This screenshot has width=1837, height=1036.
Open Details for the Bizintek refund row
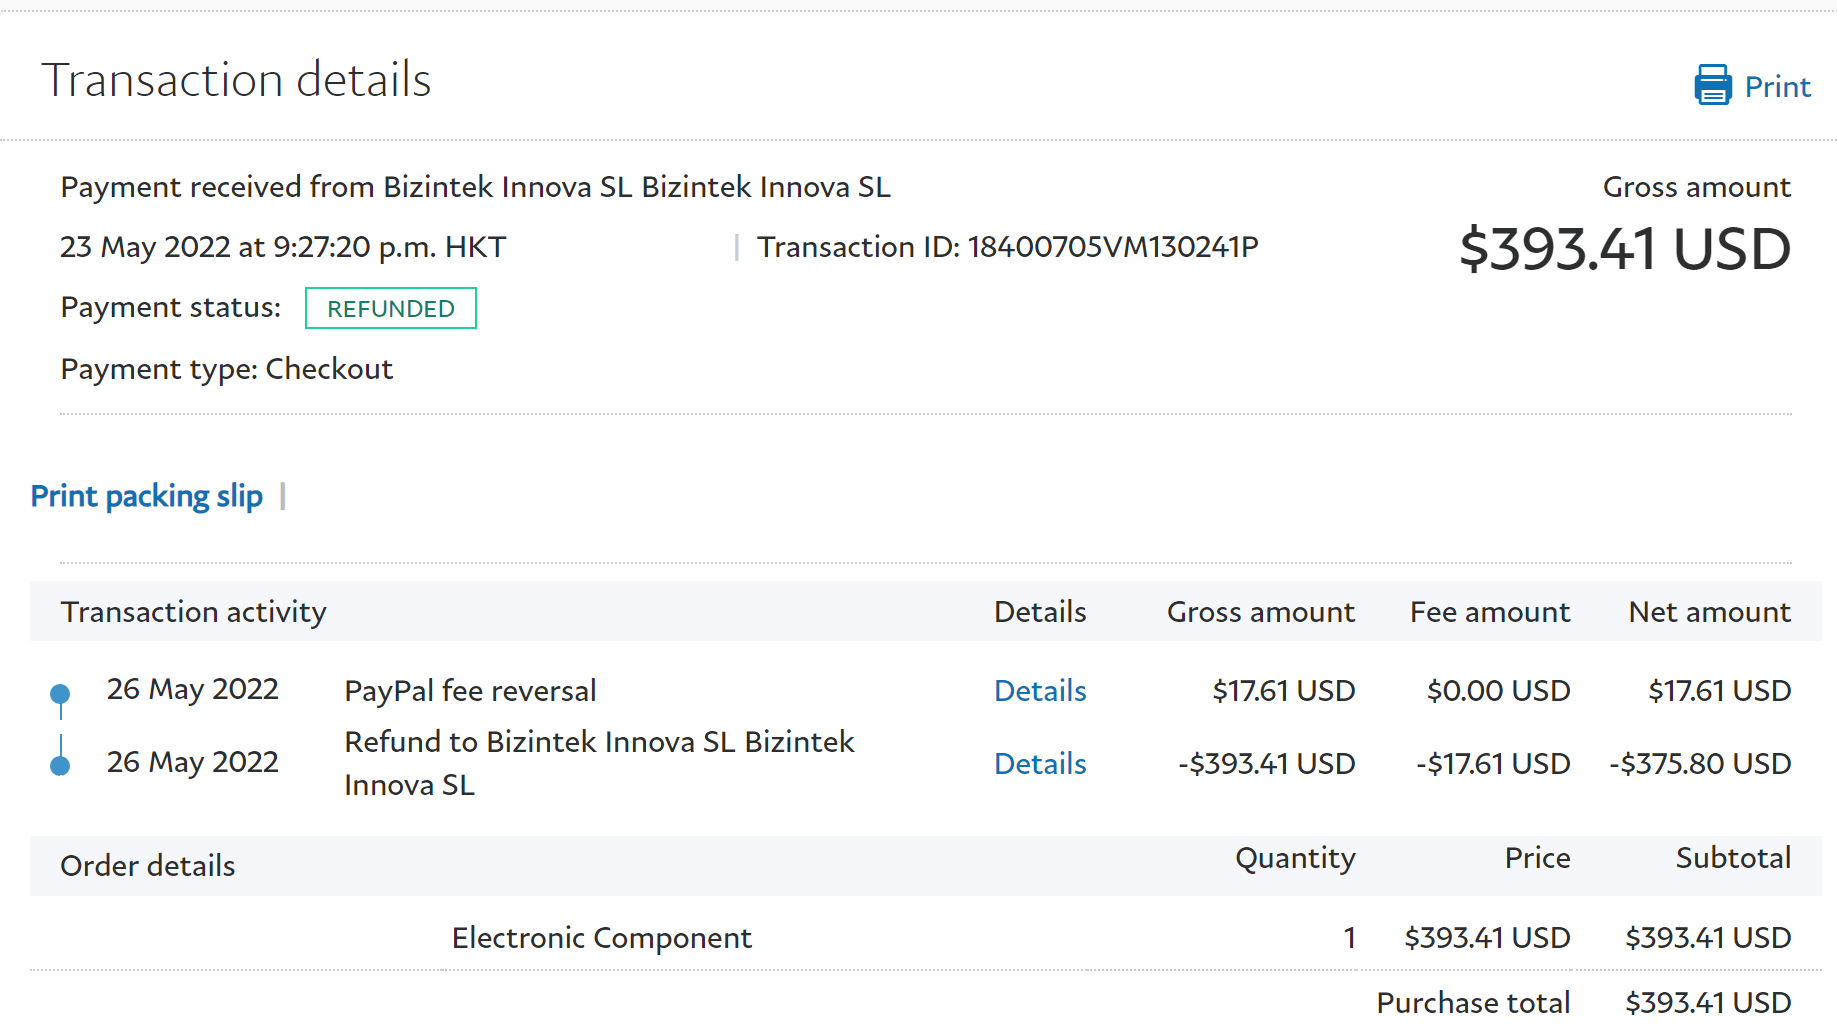point(1039,764)
